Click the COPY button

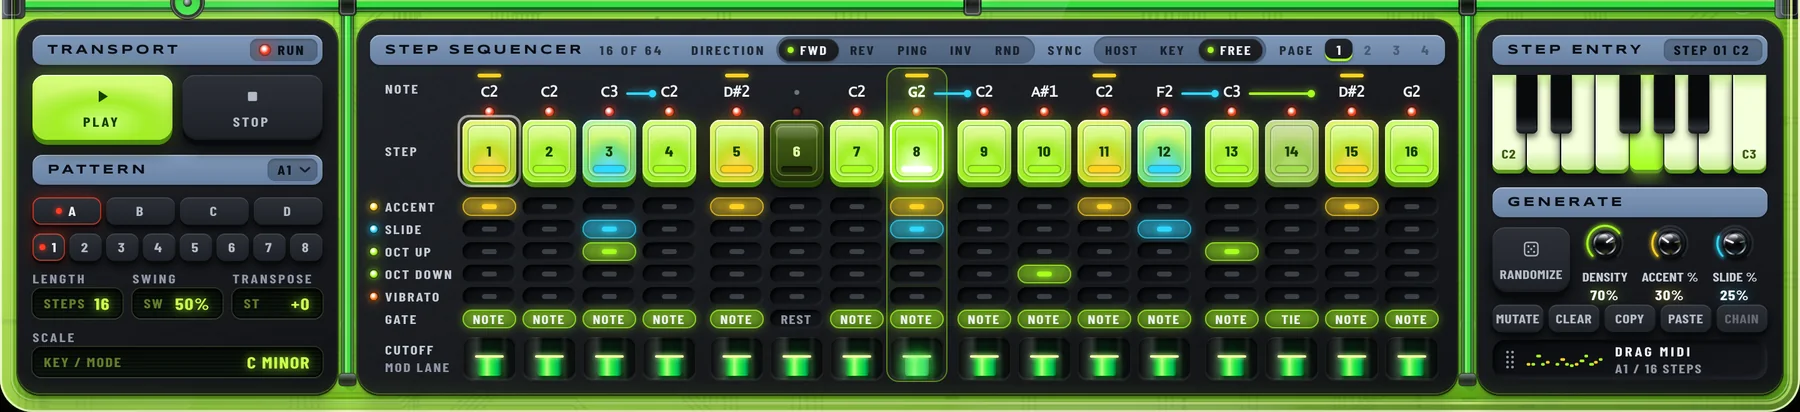(1629, 319)
